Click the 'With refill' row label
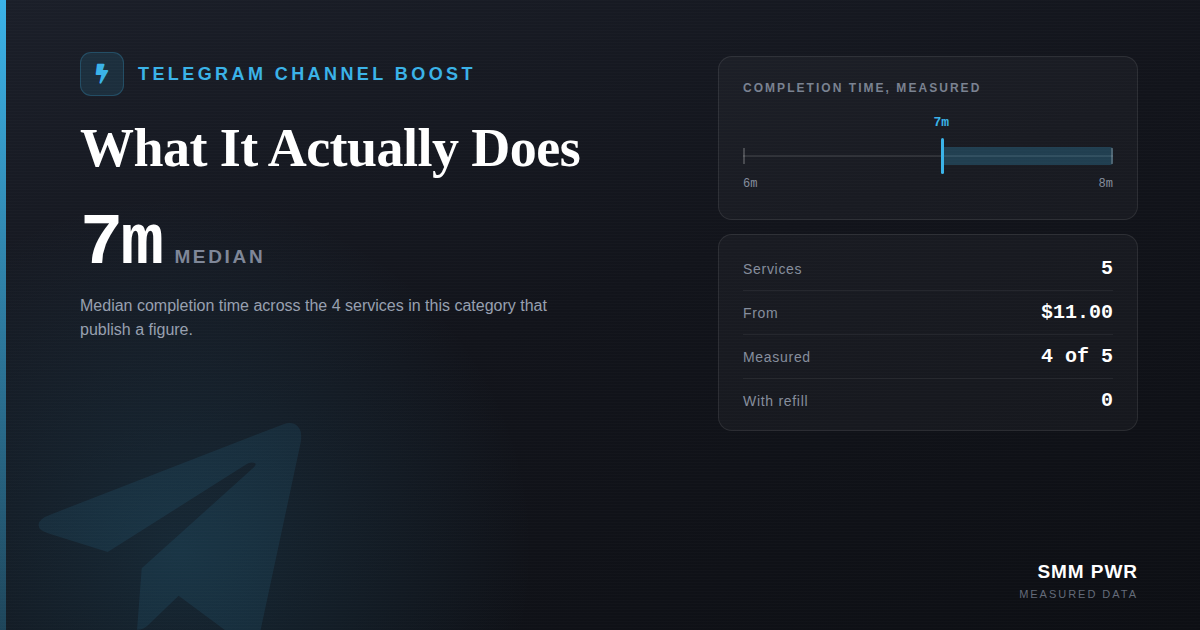This screenshot has width=1200, height=630. click(x=775, y=401)
